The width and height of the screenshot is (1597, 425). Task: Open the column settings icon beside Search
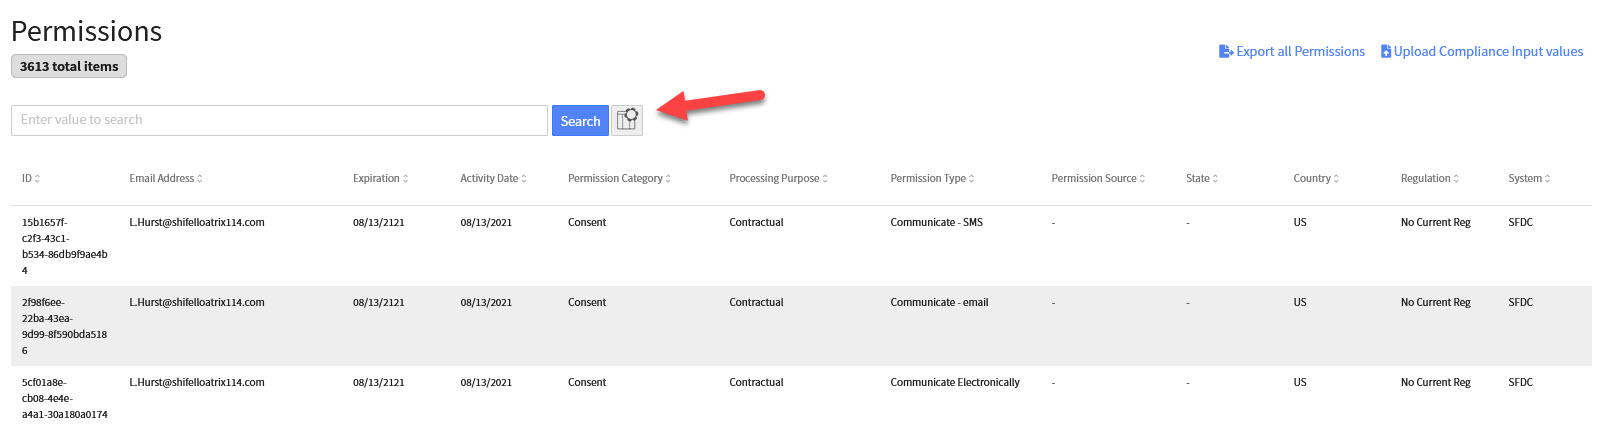click(x=627, y=120)
